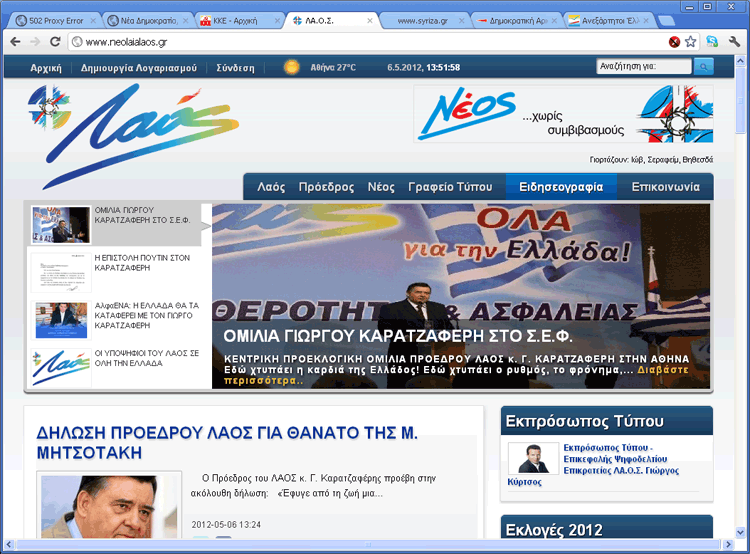Viewport: 750px width, 554px height.
Task: Click the Karatzaferis article photo
Action: (109, 506)
